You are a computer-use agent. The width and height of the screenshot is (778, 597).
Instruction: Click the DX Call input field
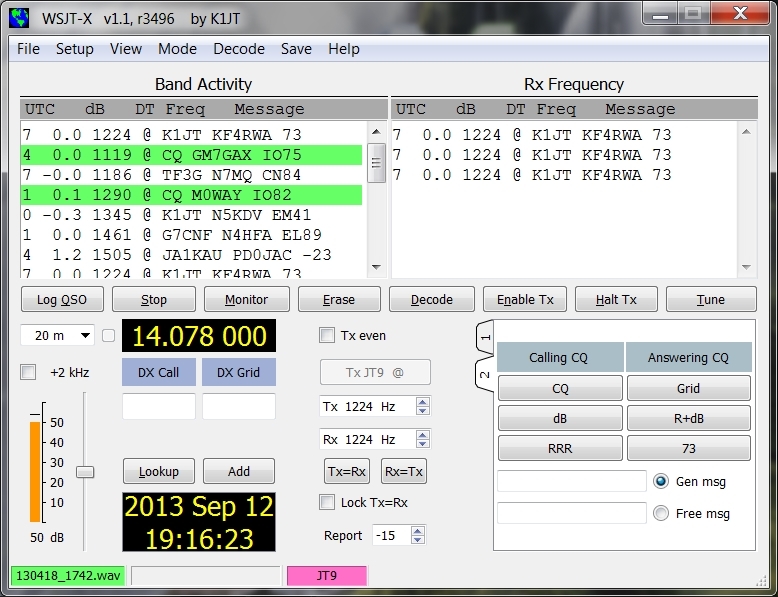coord(158,406)
